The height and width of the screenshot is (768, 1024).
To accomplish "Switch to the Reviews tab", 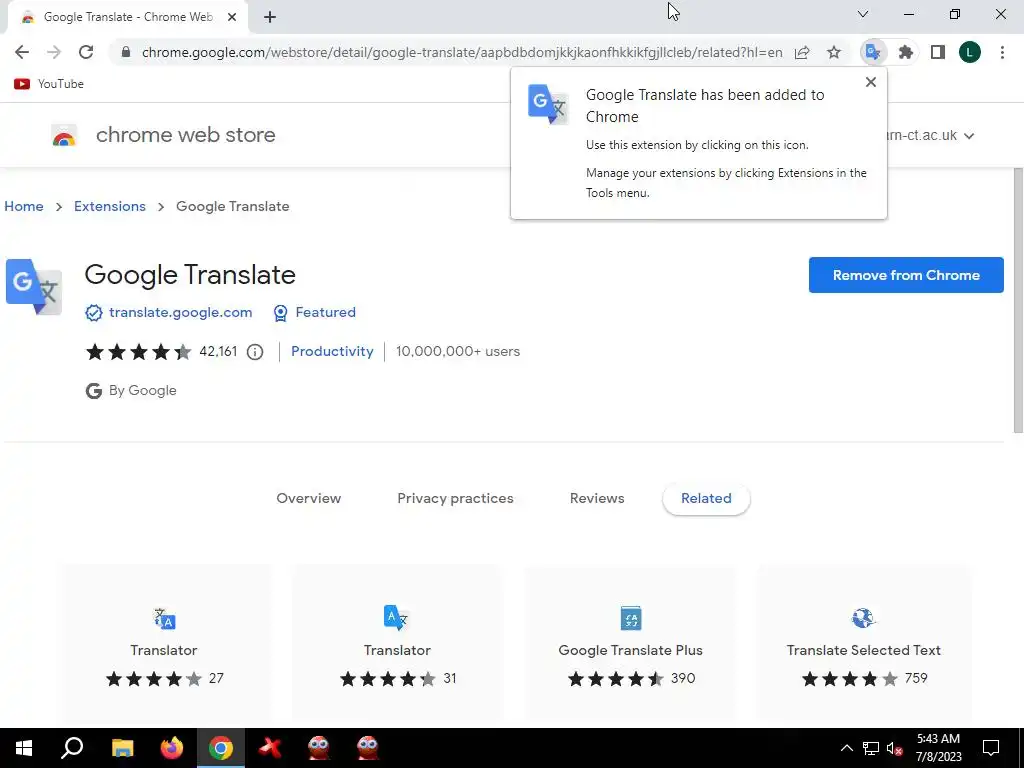I will click(597, 498).
